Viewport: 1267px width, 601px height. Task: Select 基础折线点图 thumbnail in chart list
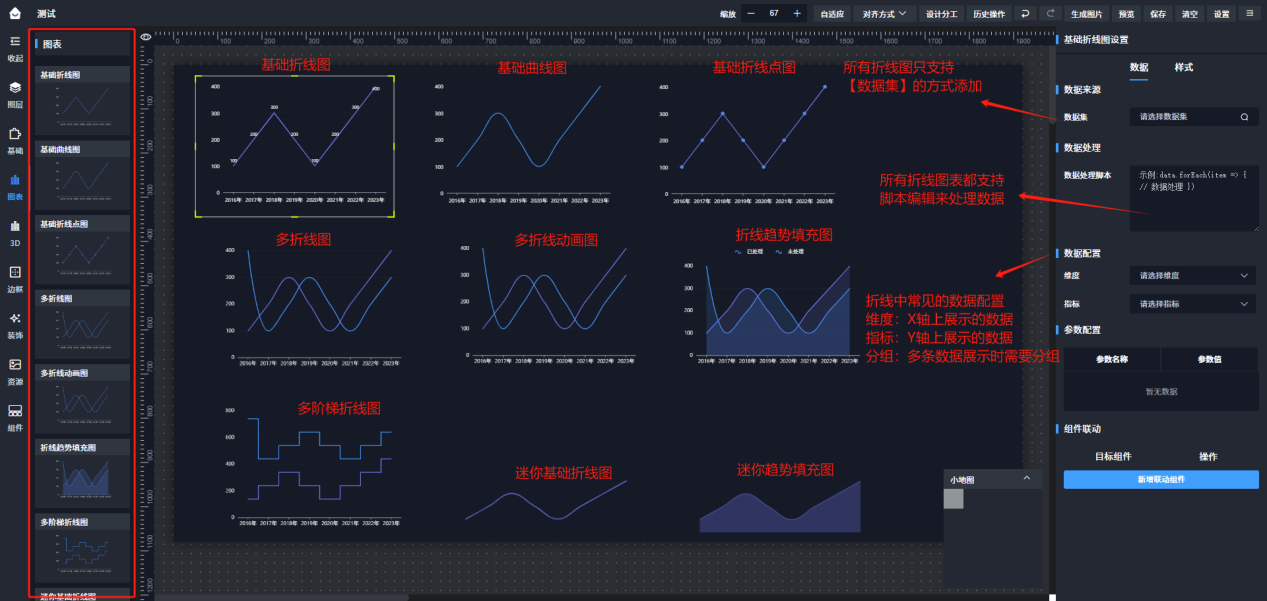(x=82, y=252)
